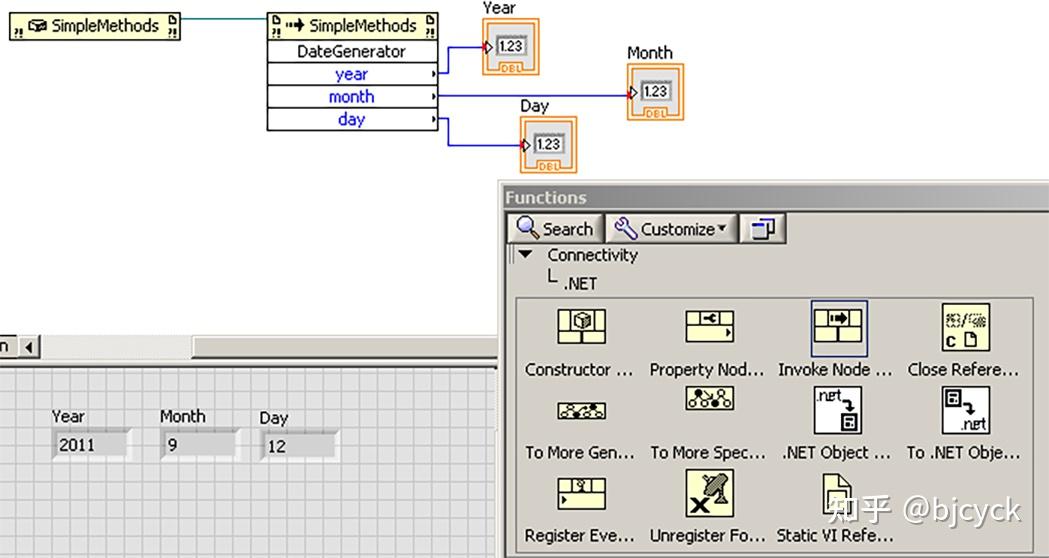
Task: Click the Functions palette title bar
Action: coord(776,198)
